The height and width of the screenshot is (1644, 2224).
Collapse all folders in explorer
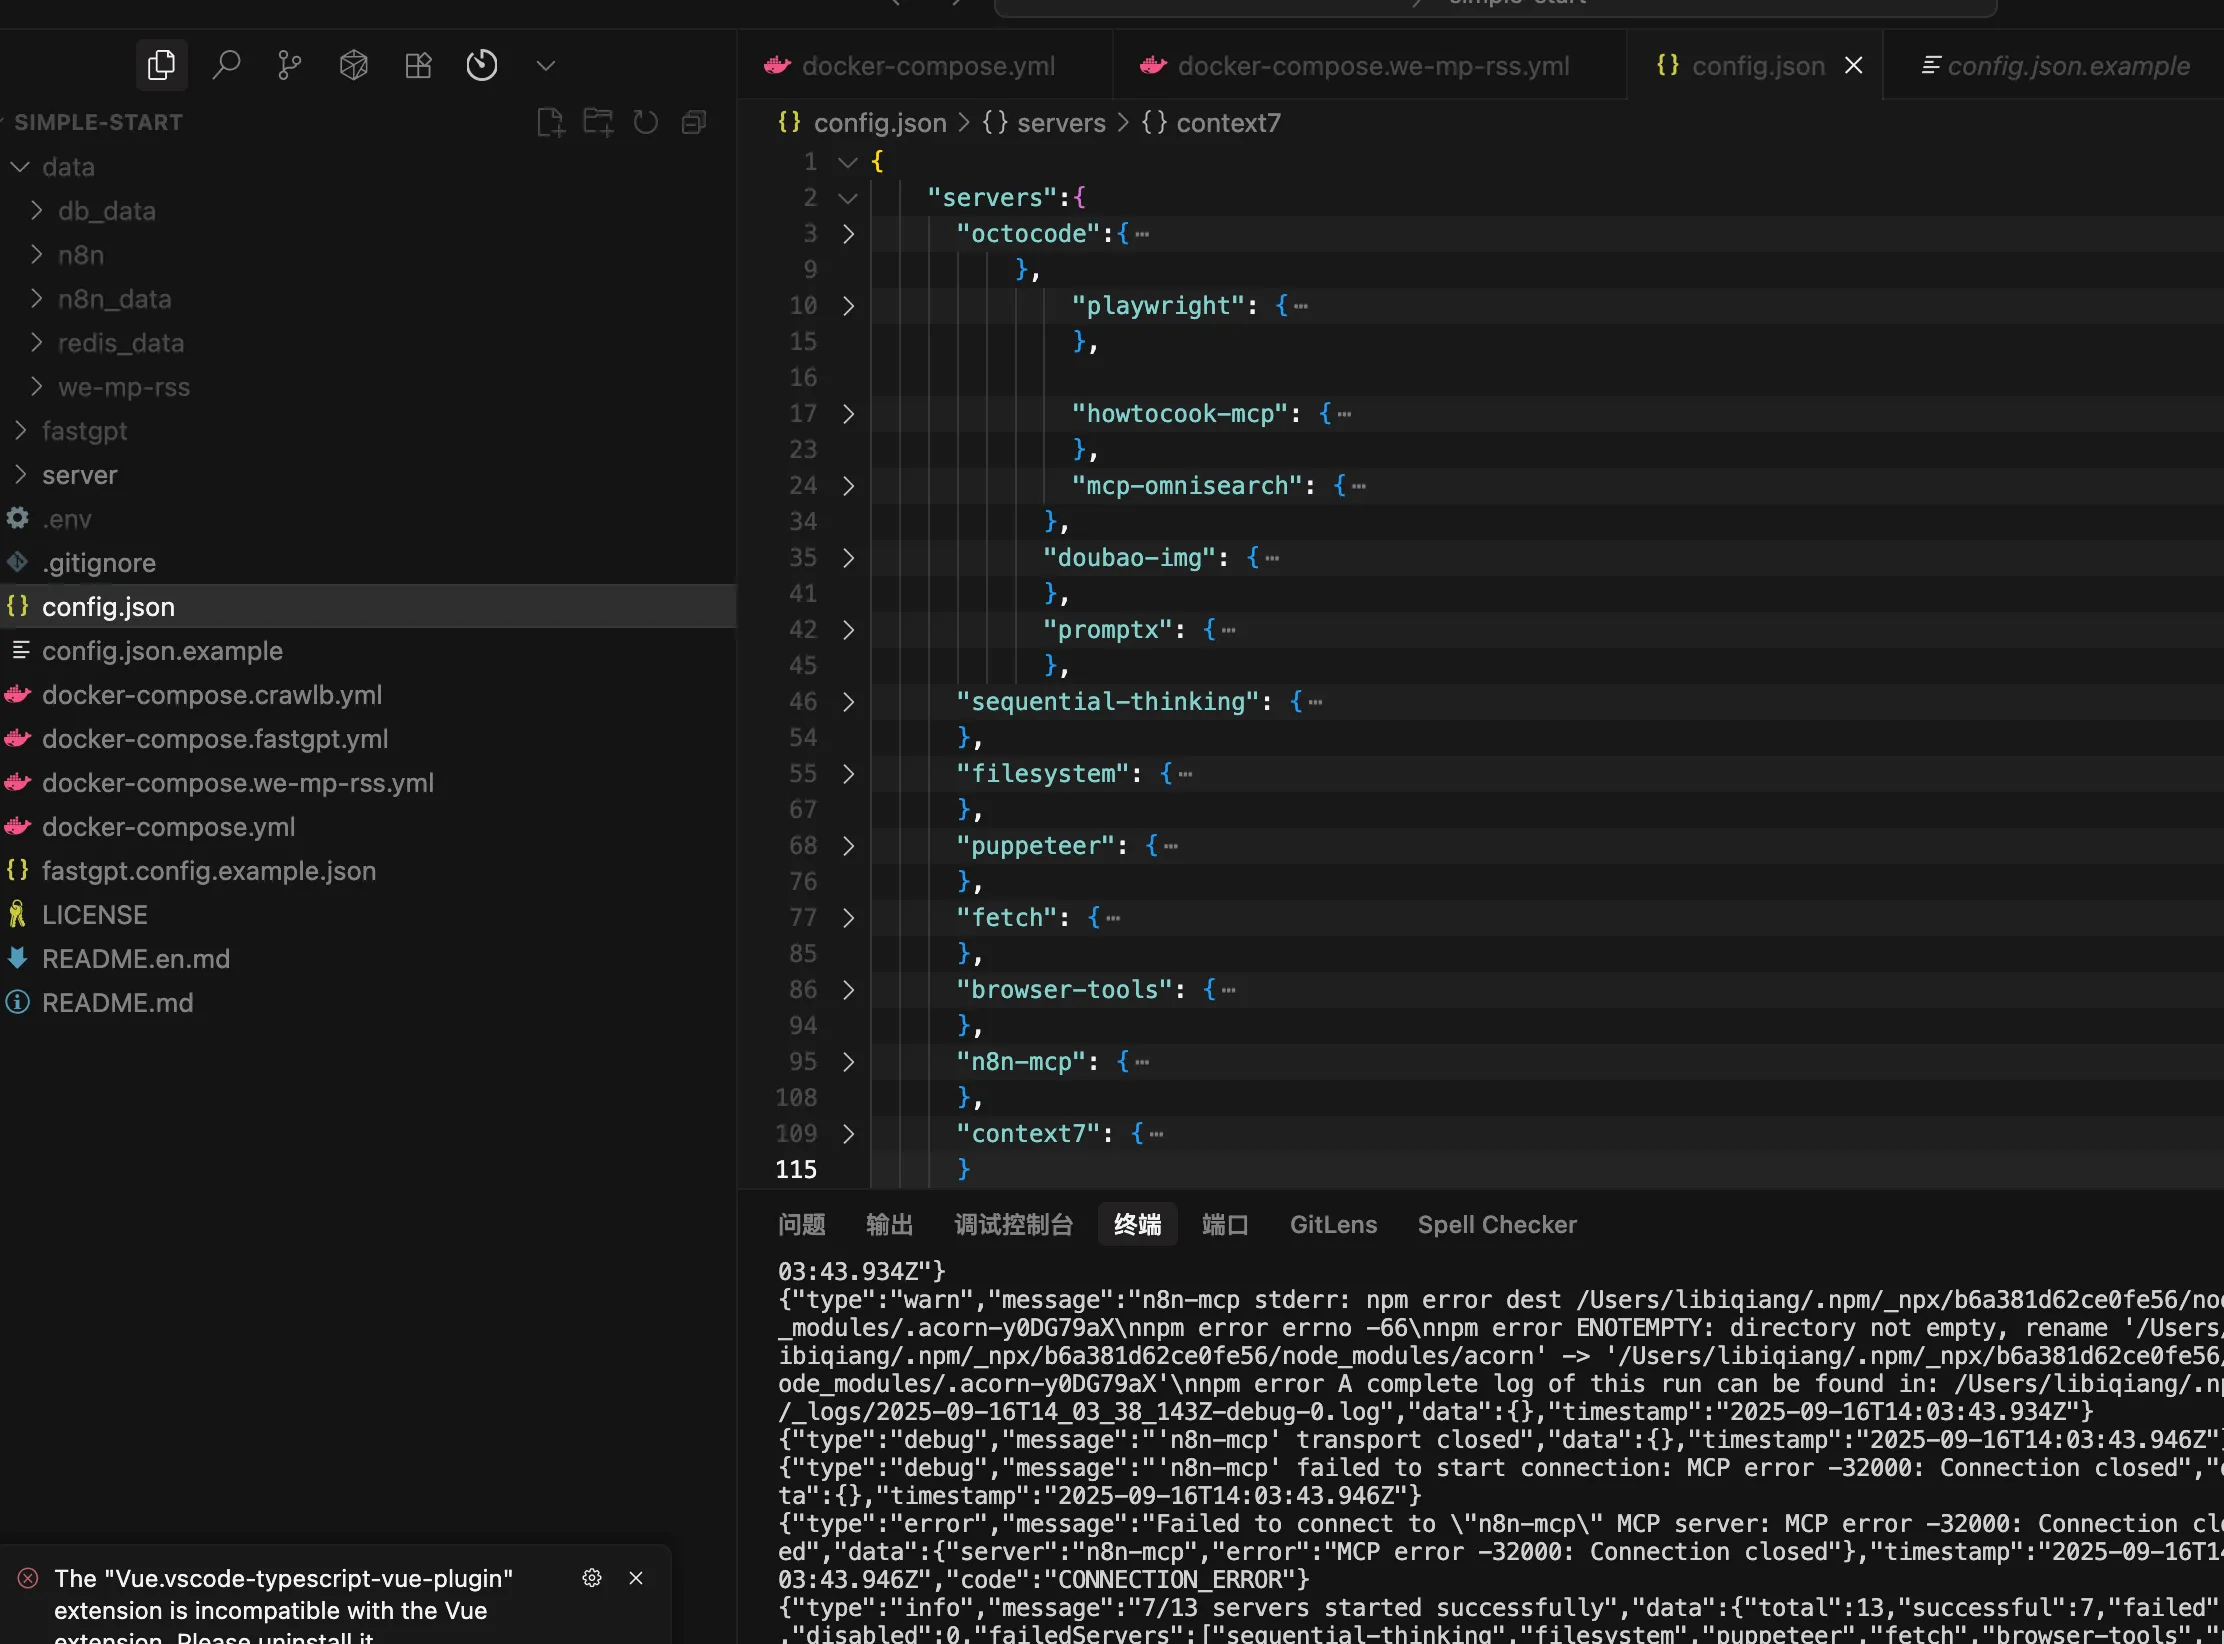(x=694, y=123)
